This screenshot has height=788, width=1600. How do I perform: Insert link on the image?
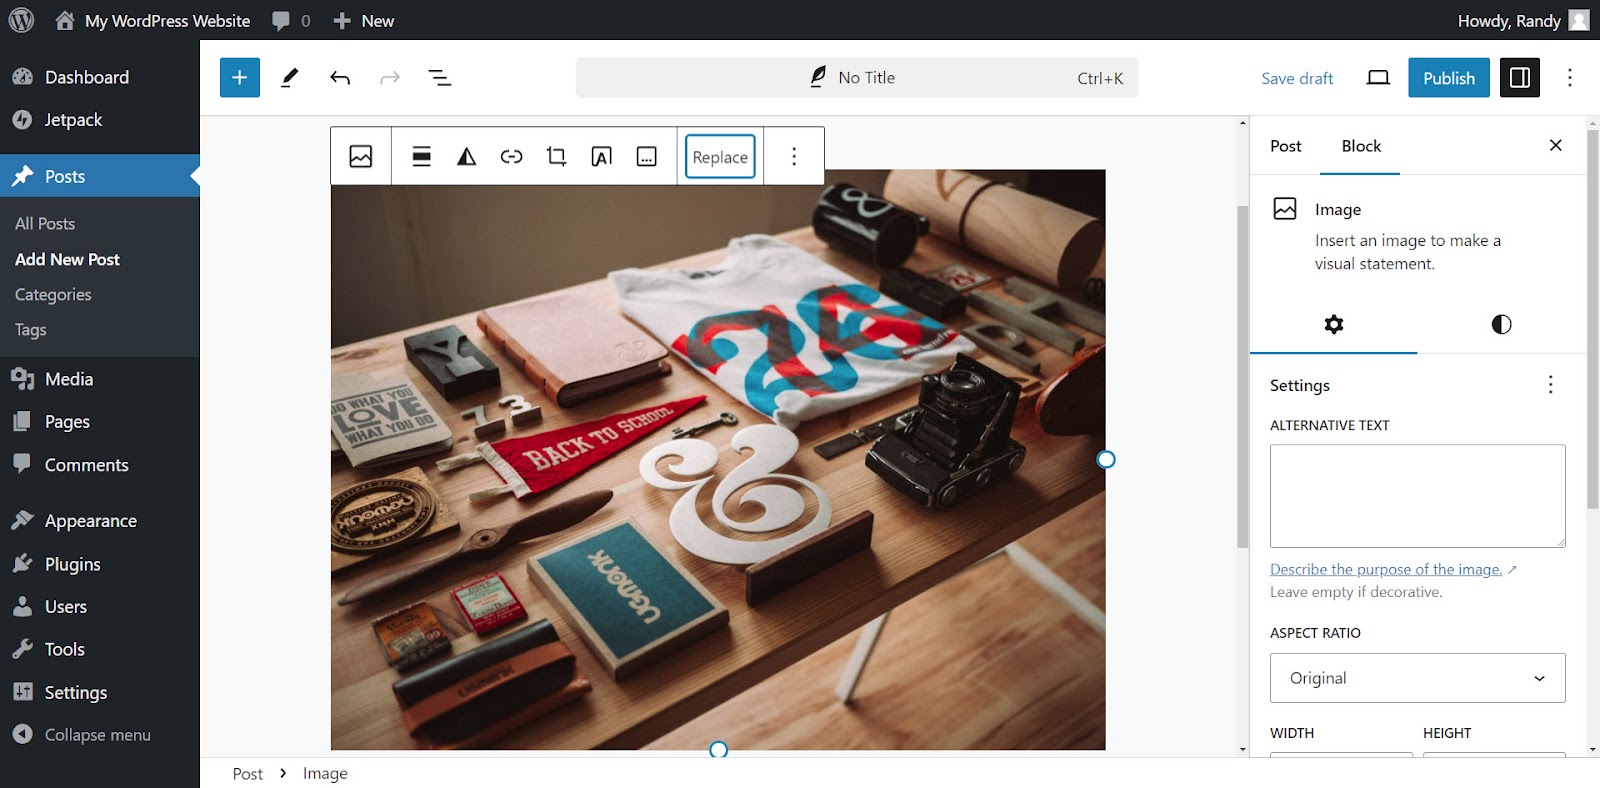[511, 156]
